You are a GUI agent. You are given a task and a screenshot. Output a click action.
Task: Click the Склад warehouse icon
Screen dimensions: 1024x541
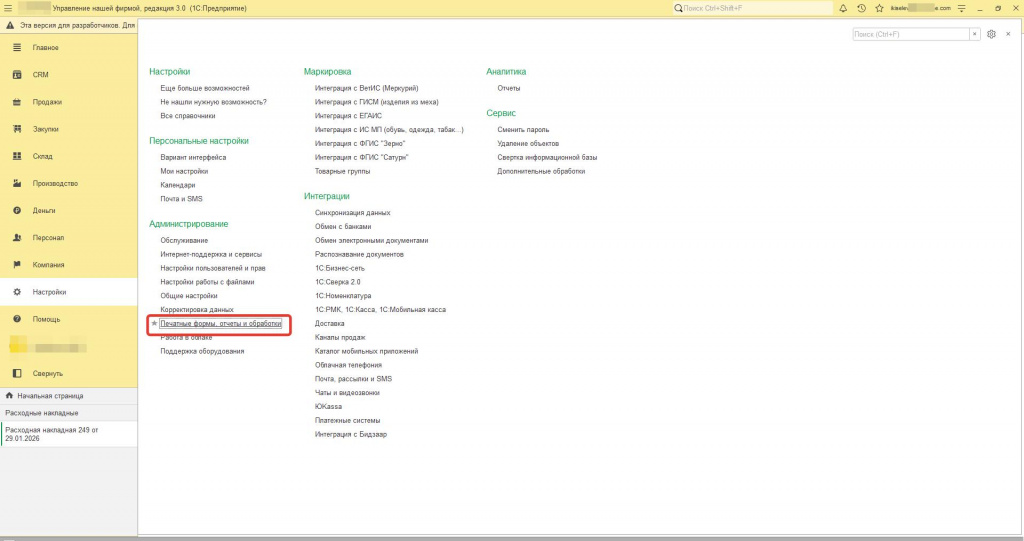pyautogui.click(x=17, y=156)
